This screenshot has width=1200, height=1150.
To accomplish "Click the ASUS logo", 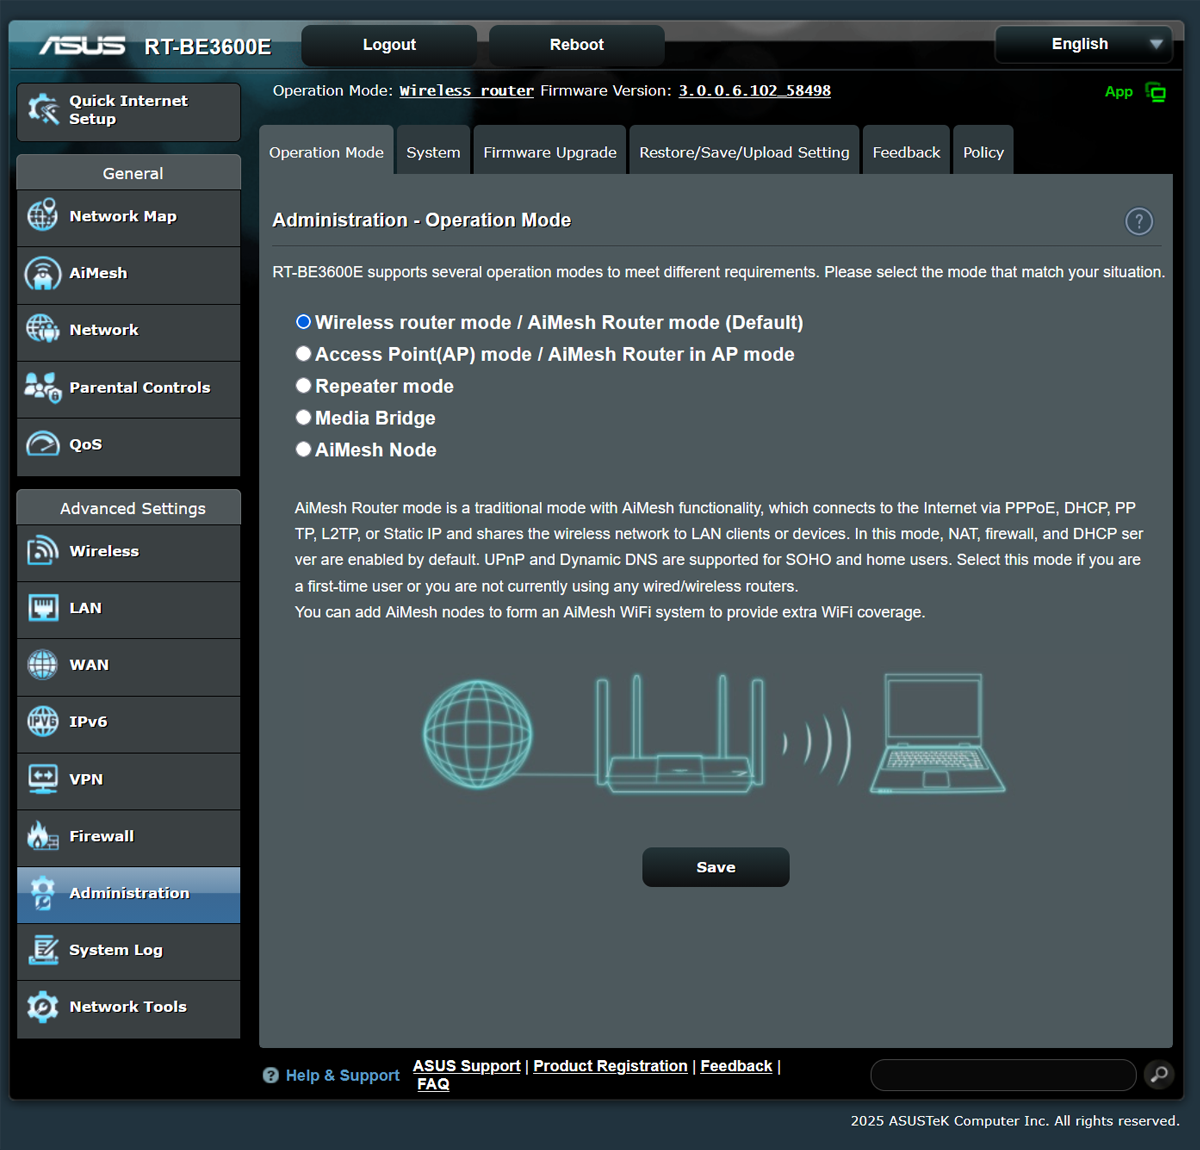I will point(82,46).
